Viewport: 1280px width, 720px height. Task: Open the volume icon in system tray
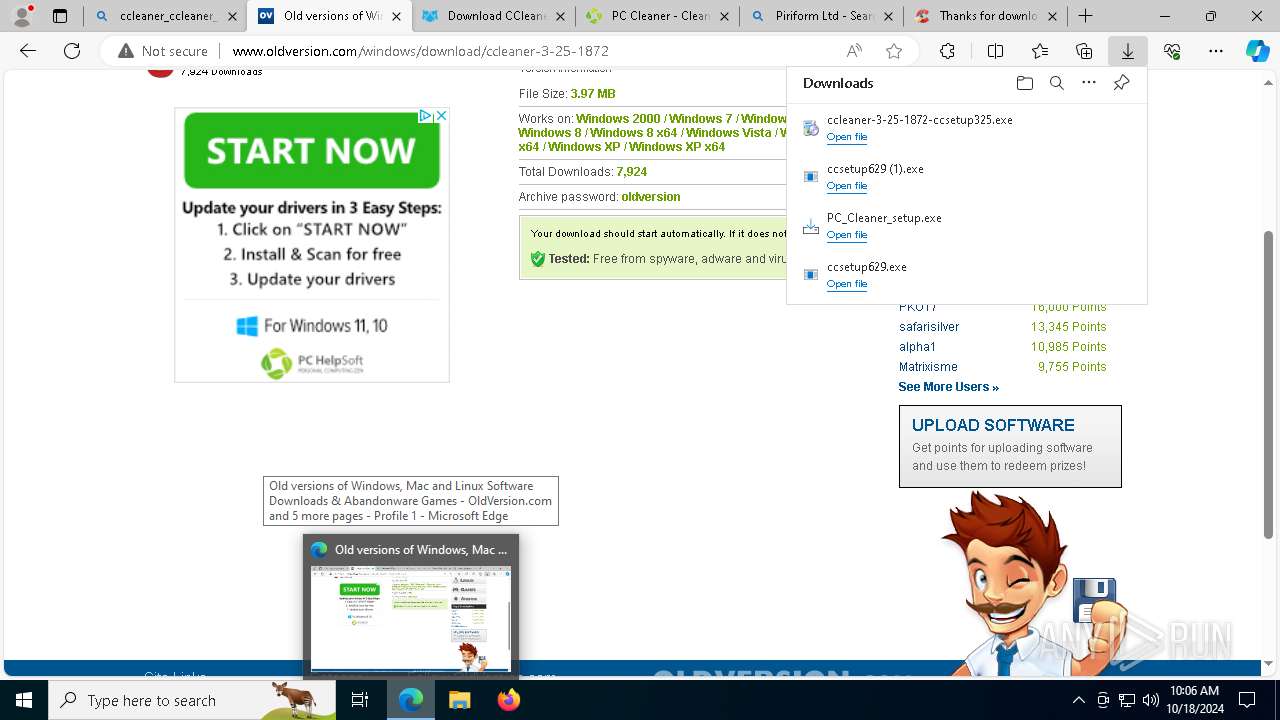(x=1150, y=700)
